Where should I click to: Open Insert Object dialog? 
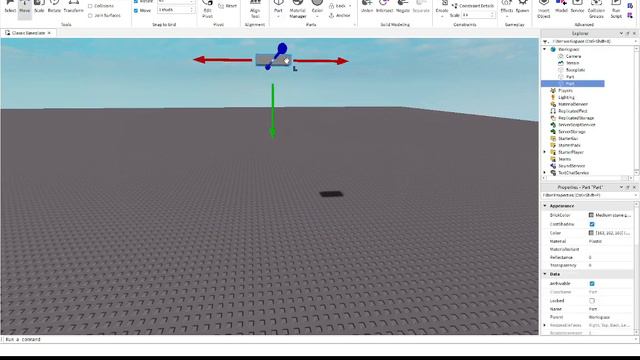(544, 9)
